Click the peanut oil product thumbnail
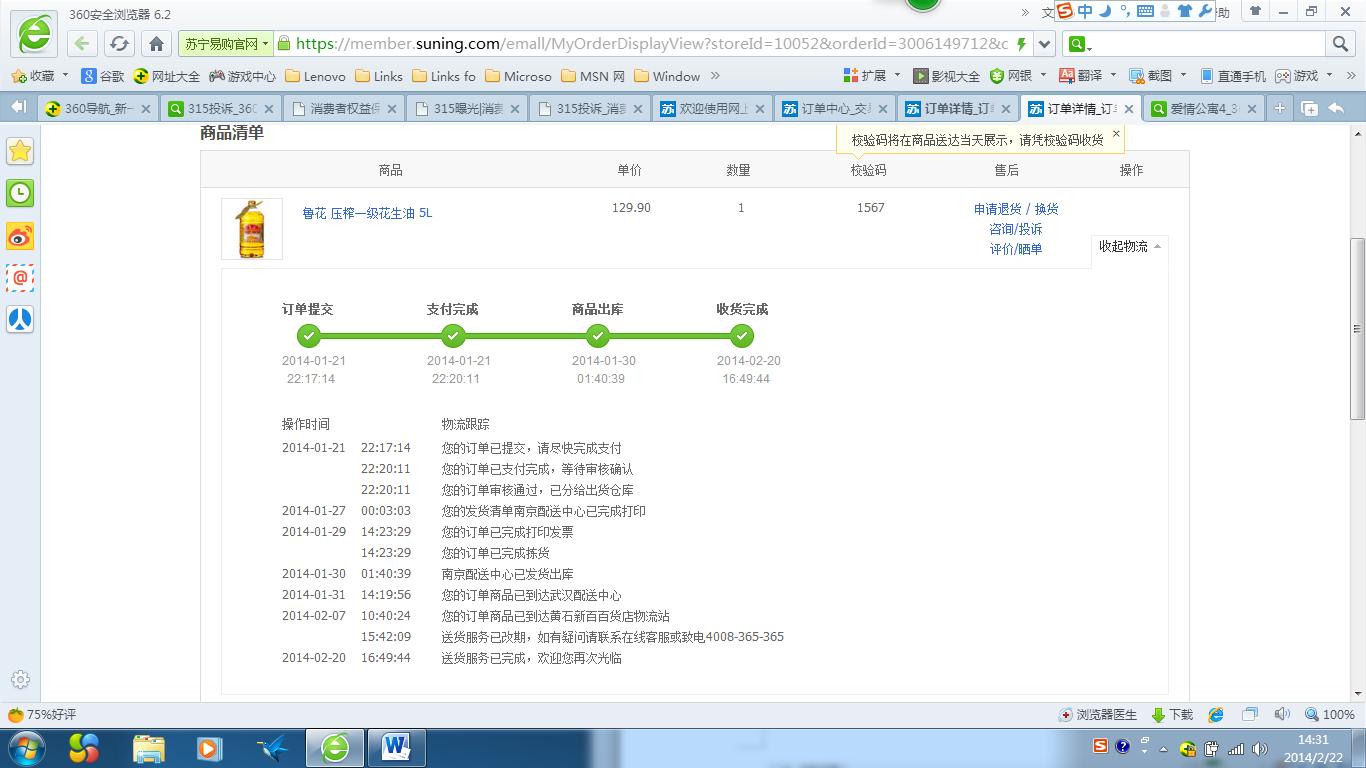 tap(252, 229)
